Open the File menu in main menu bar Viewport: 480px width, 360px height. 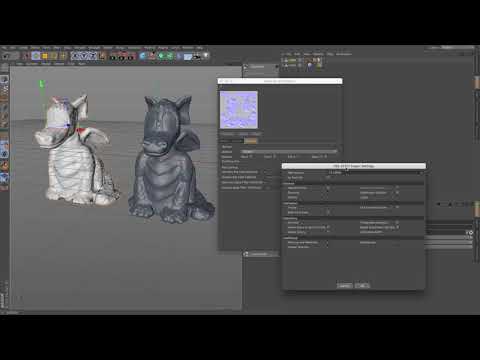(x=4, y=48)
